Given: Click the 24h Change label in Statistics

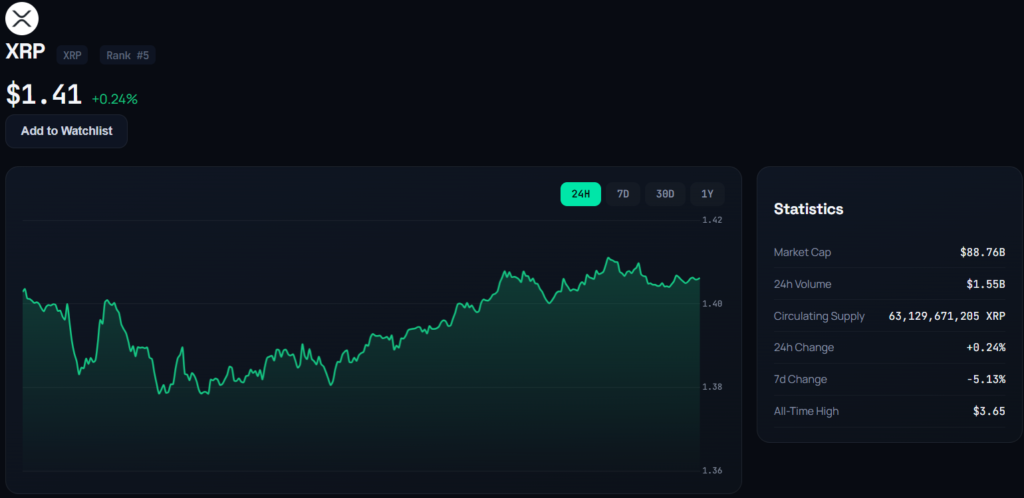Looking at the screenshot, I should click(x=804, y=347).
